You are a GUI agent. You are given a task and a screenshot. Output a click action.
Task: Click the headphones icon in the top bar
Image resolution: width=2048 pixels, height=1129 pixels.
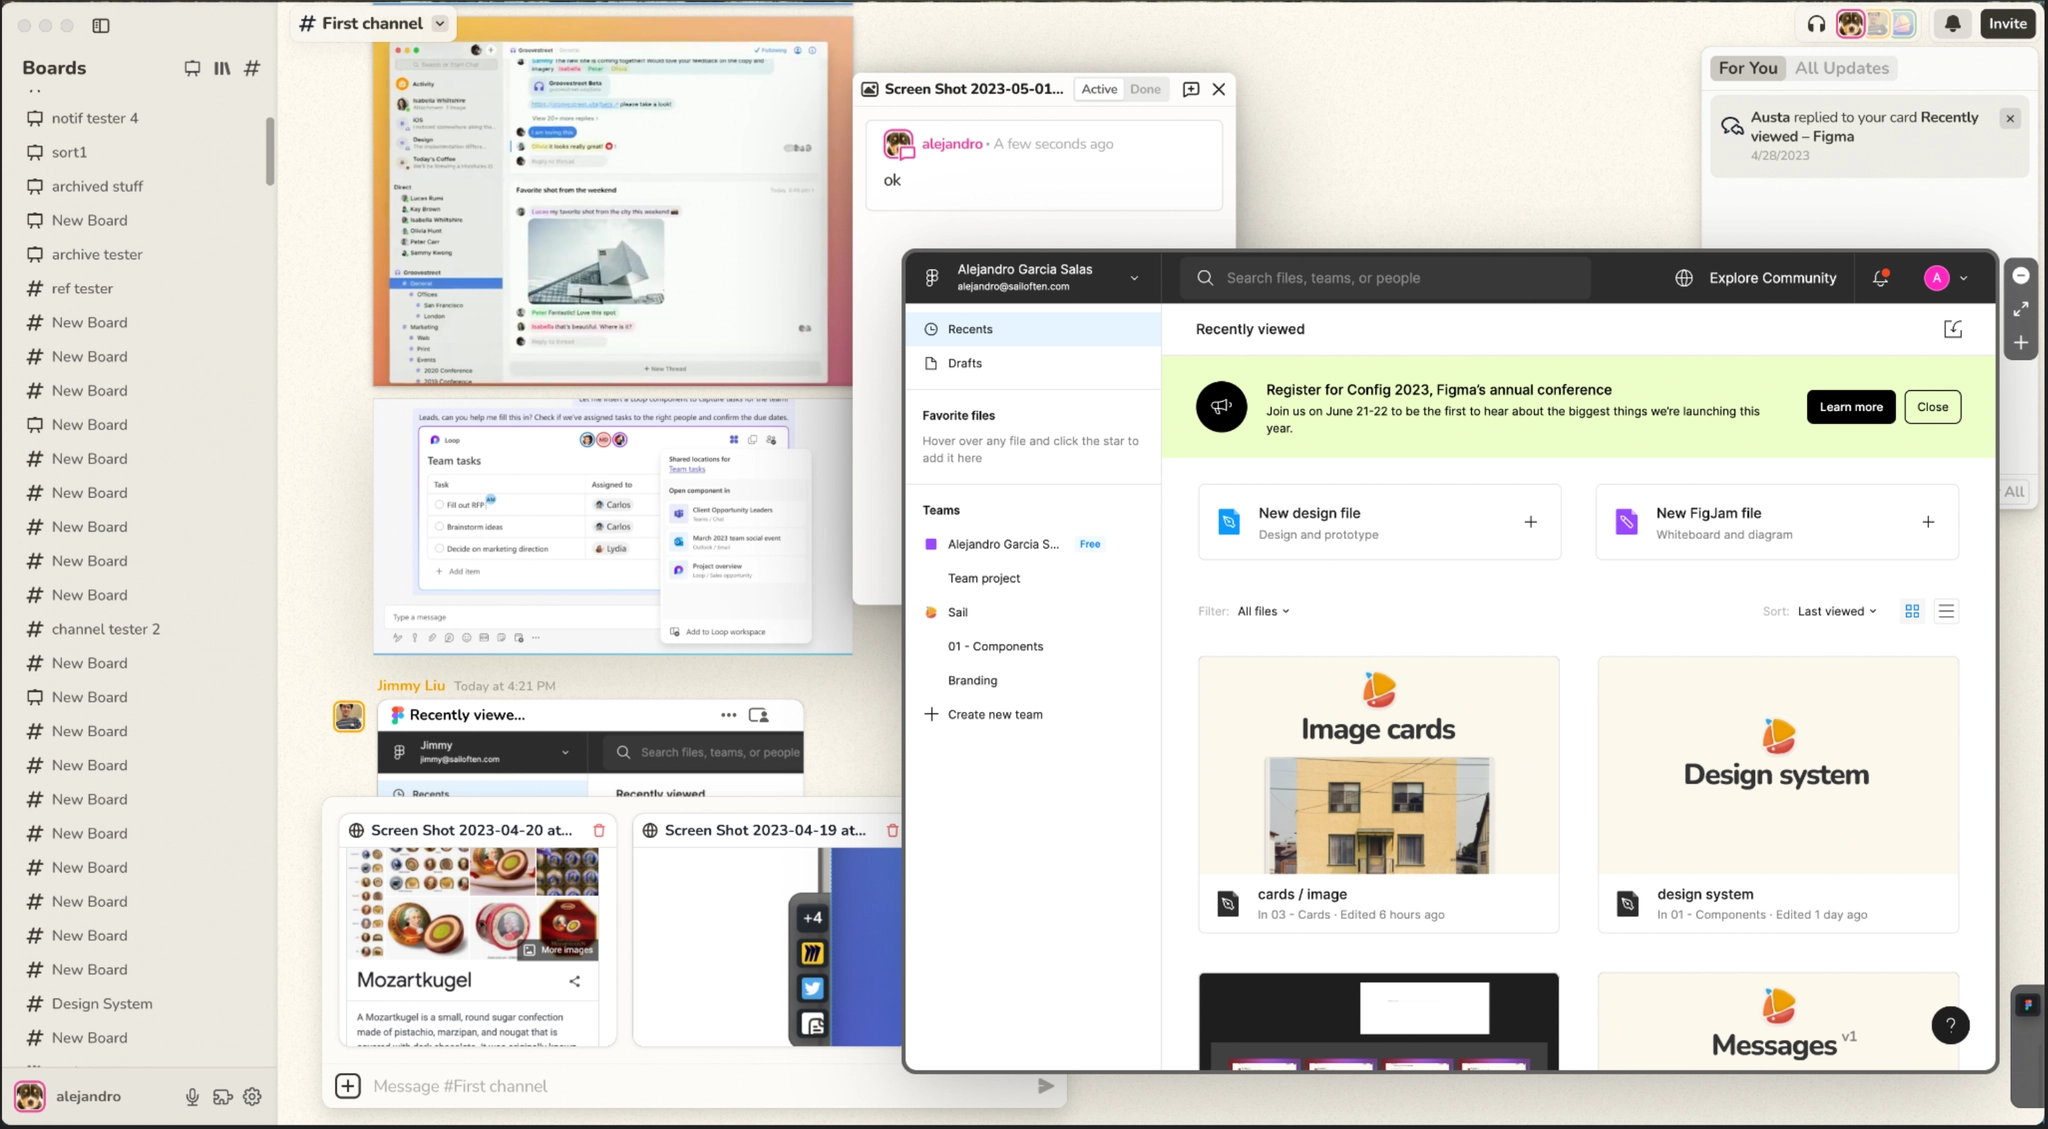coord(1816,23)
